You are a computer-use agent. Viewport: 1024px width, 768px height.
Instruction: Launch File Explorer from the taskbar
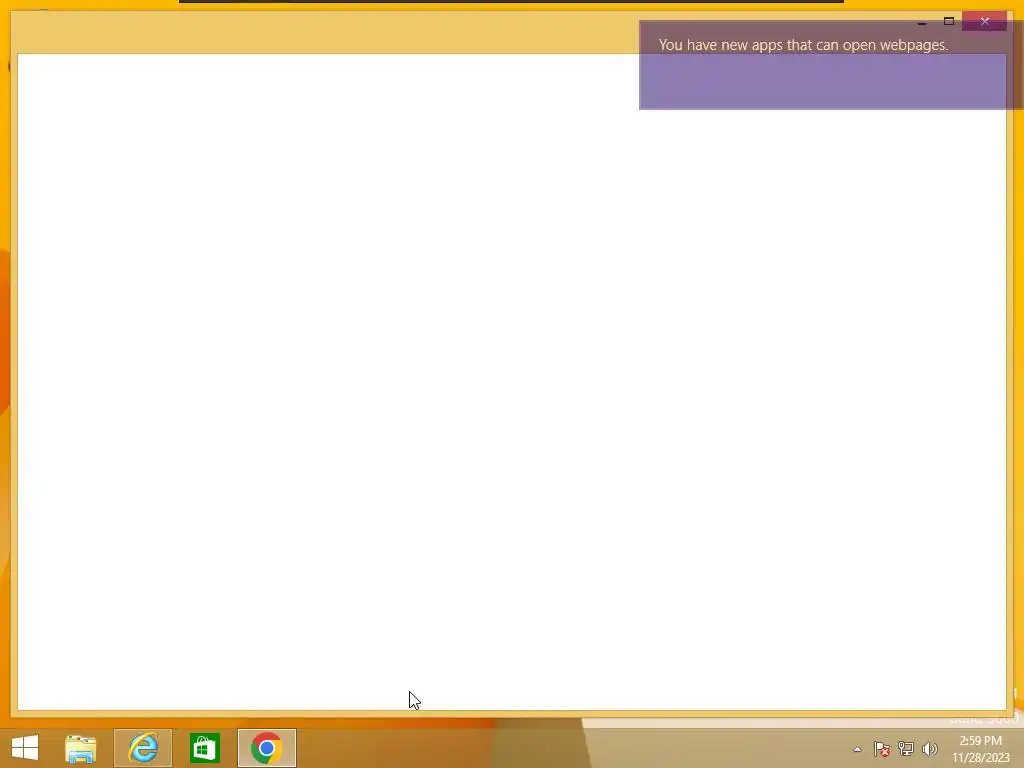pyautogui.click(x=81, y=748)
